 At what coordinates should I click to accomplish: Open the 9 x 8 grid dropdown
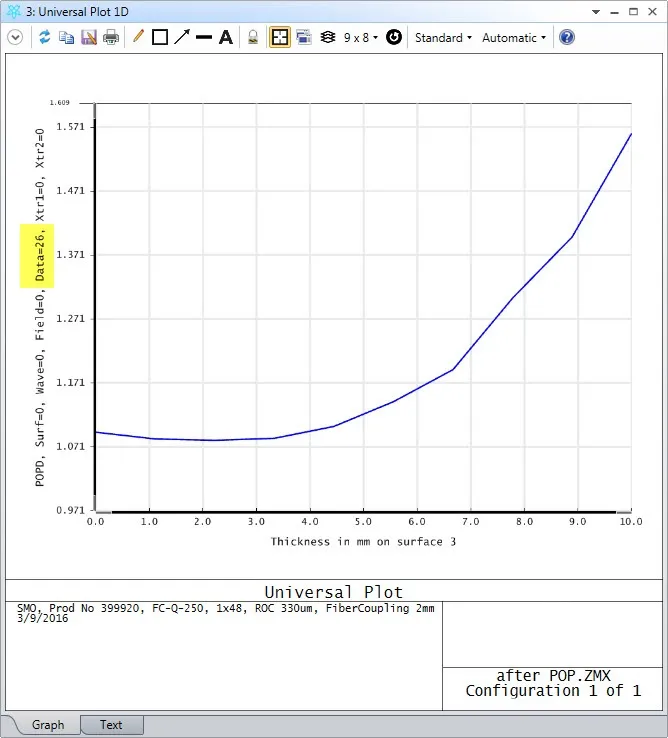pos(360,37)
